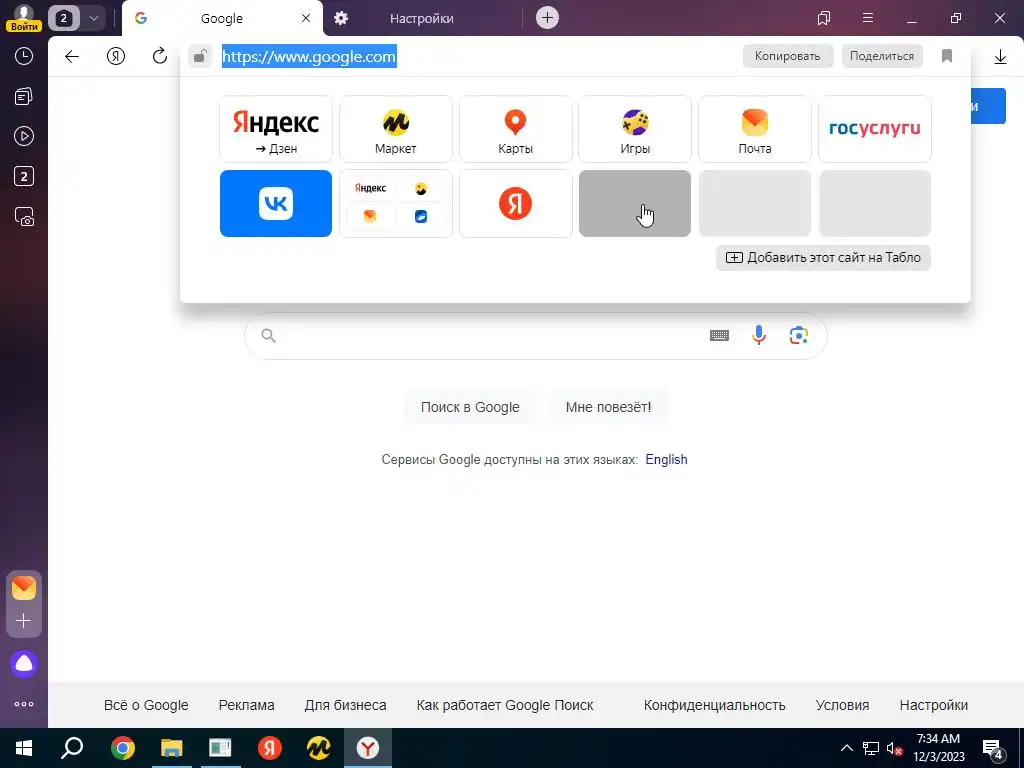Open the Collections notes icon in sidebar

[24, 97]
